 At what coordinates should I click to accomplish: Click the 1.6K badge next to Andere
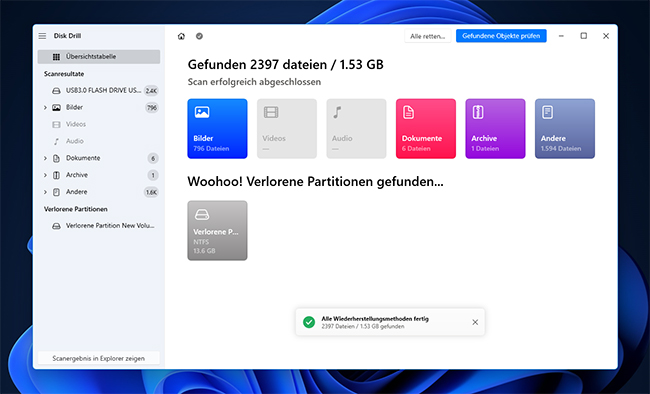coord(151,192)
